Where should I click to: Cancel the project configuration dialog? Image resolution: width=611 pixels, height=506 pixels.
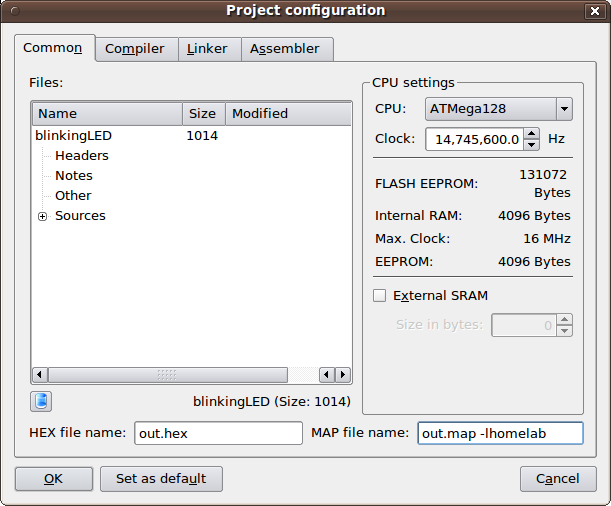[x=558, y=479]
